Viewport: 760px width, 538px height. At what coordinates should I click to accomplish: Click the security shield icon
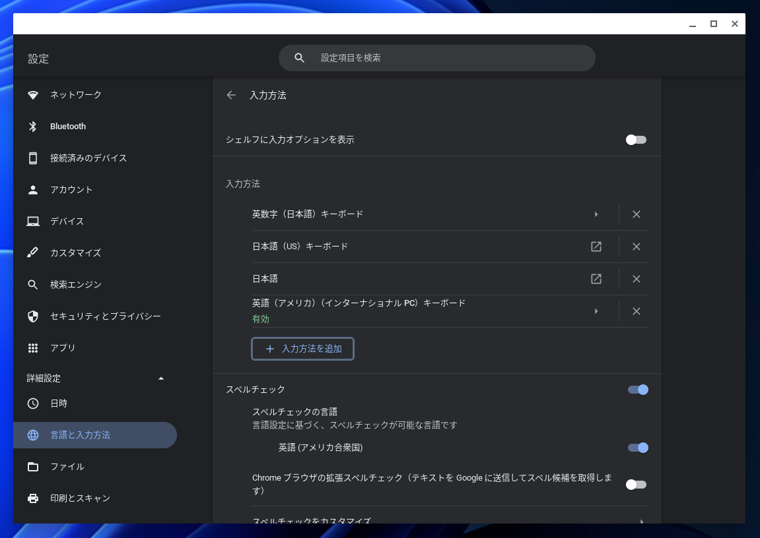tap(33, 316)
